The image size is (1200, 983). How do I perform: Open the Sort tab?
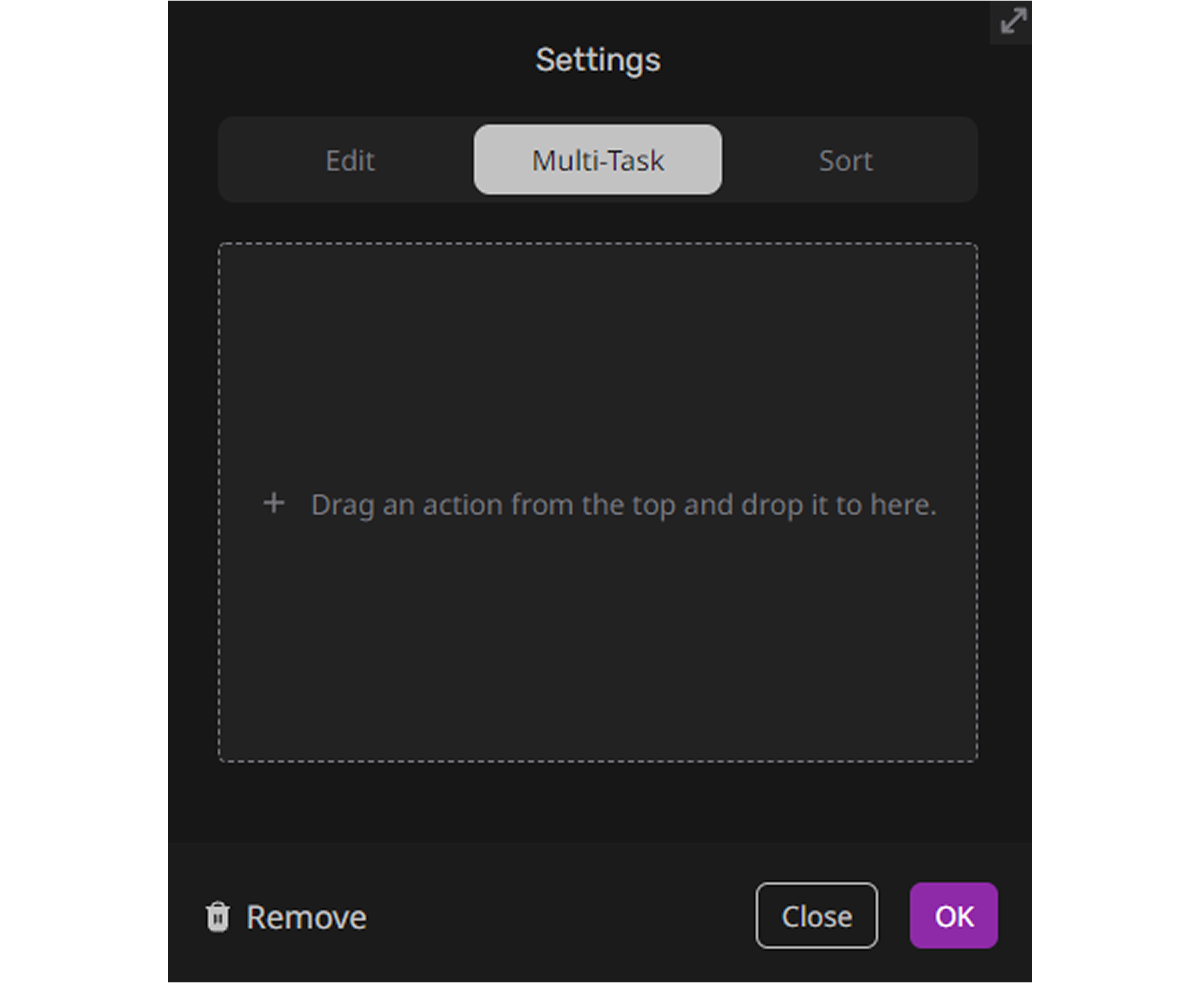[x=846, y=160]
